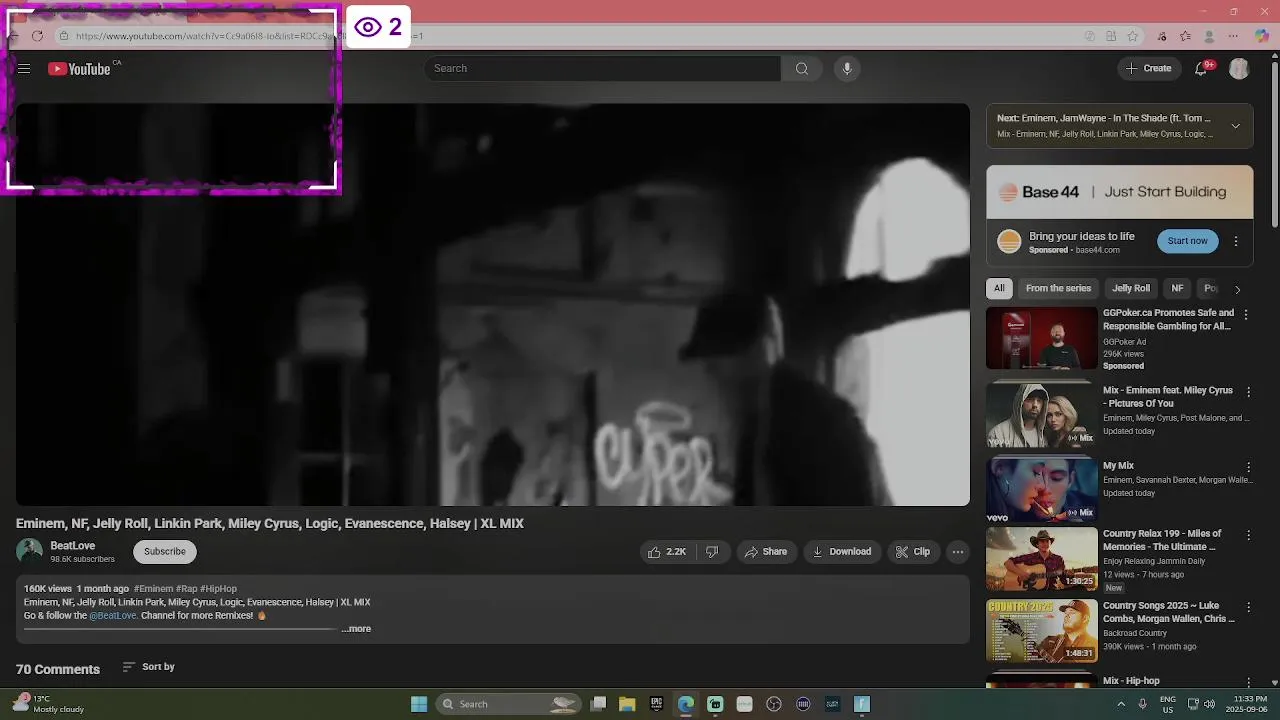This screenshot has height=720, width=1280.
Task: Select the NF filter chip
Action: tap(1177, 288)
